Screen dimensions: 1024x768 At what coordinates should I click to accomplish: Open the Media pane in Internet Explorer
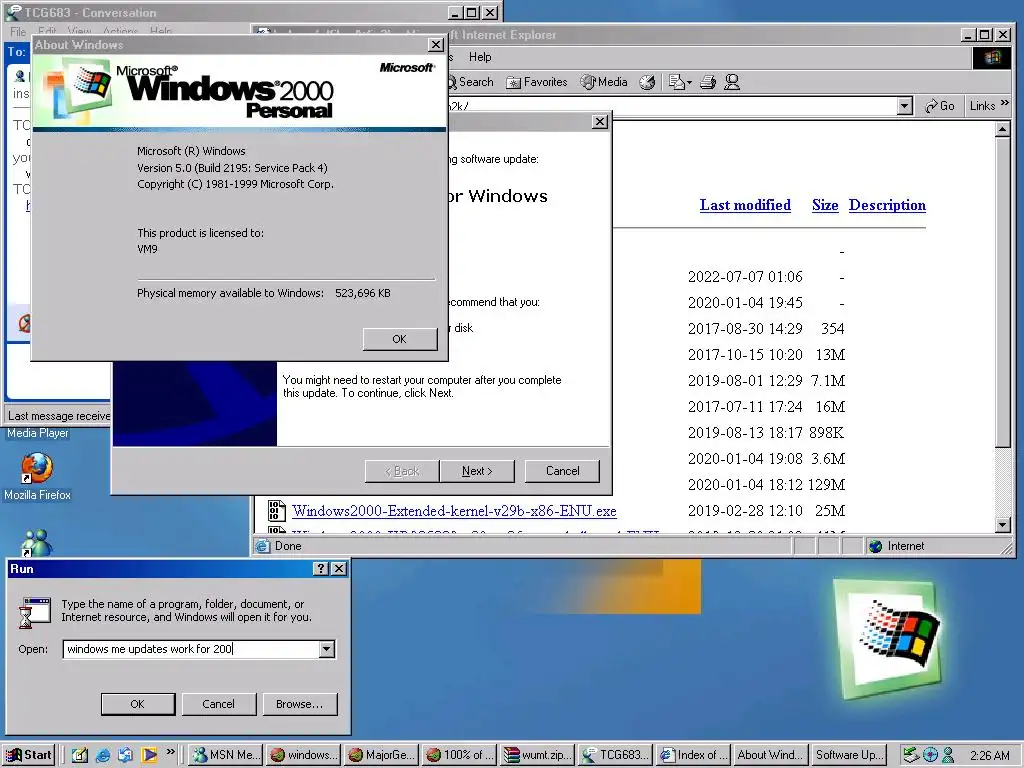pos(604,82)
